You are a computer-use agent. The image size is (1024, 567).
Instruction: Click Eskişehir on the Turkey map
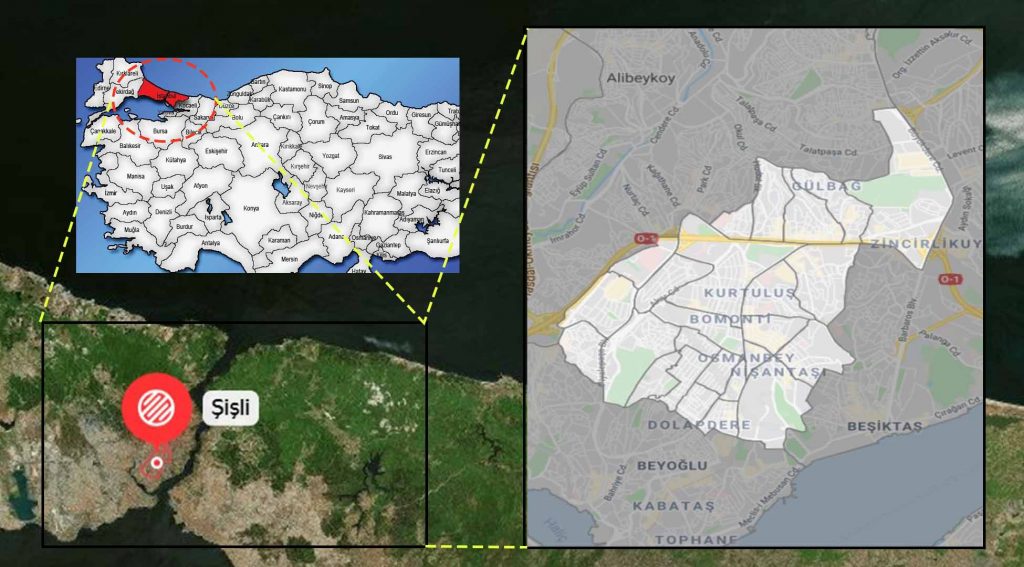(x=216, y=151)
